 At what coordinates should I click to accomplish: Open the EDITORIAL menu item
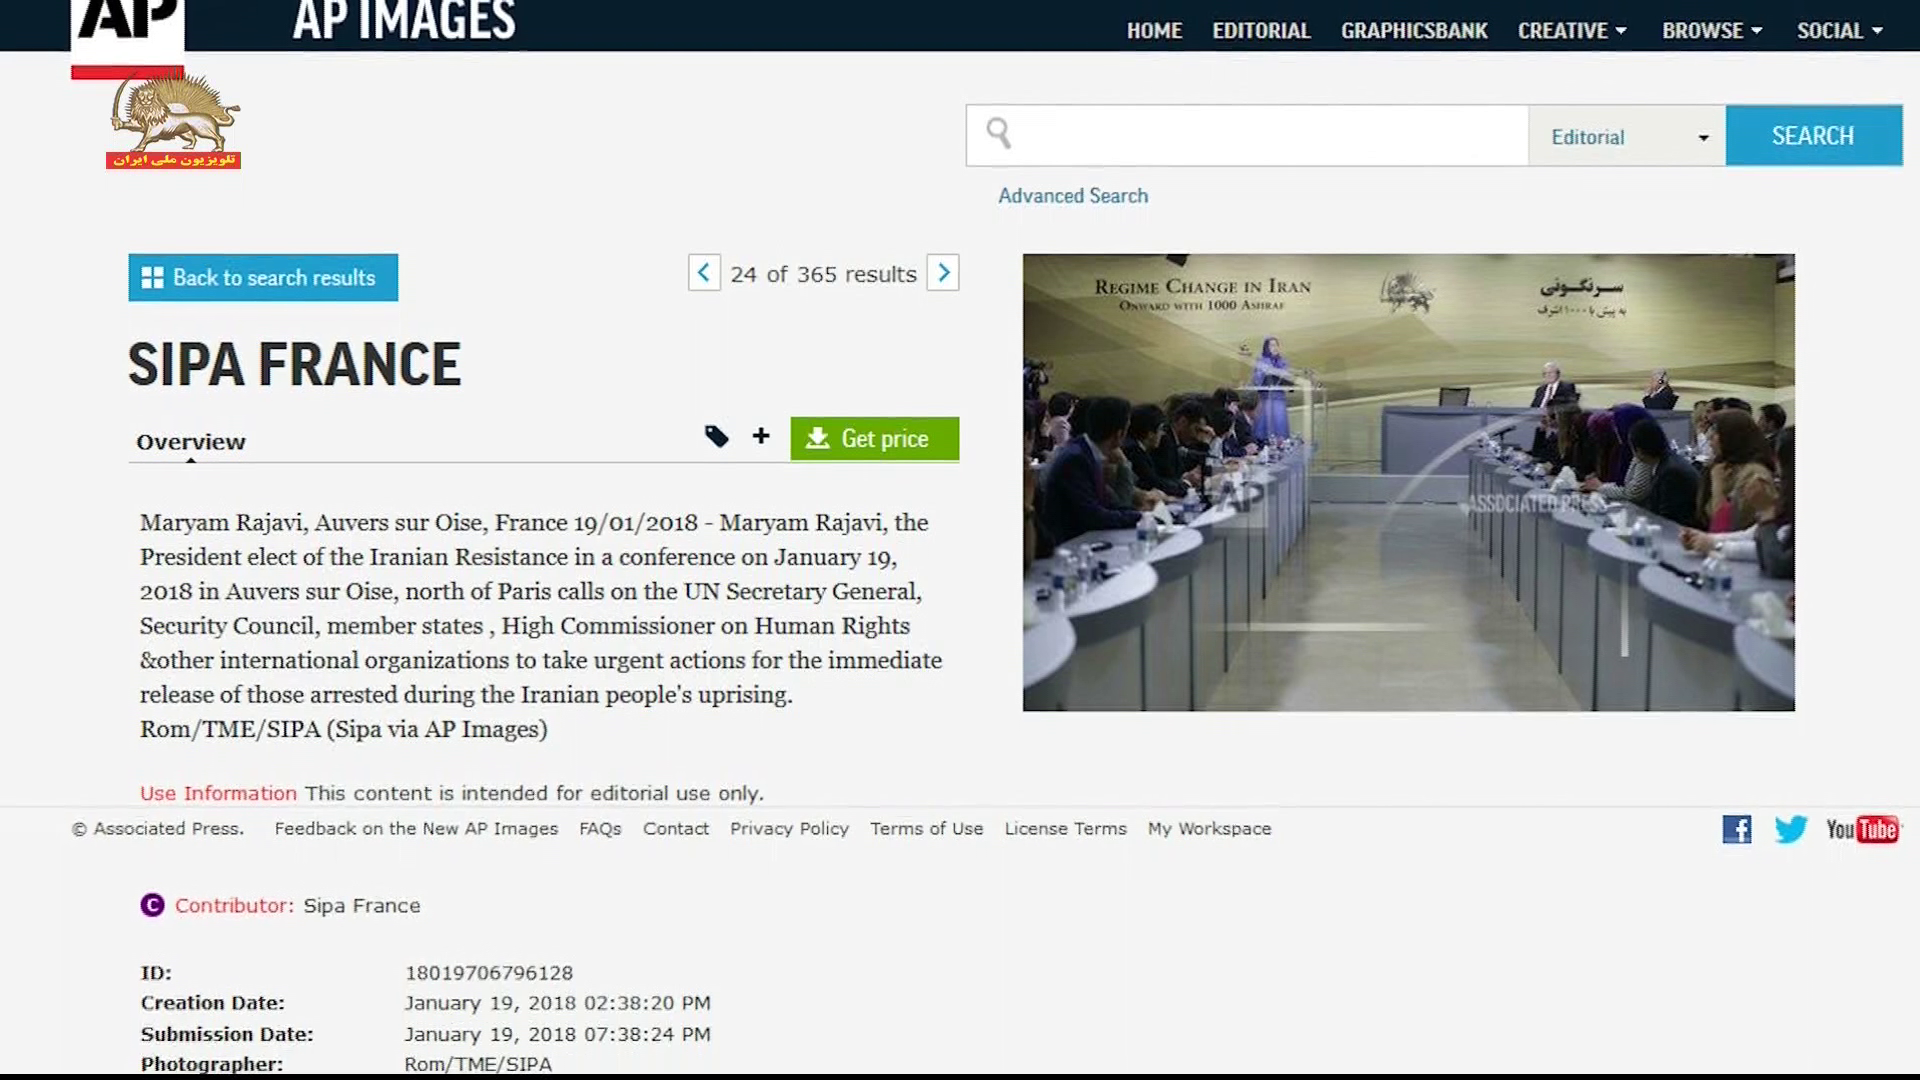coord(1261,31)
